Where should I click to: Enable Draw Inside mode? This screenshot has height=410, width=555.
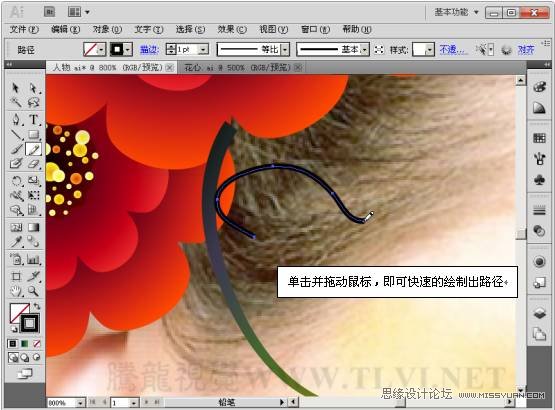tap(36, 358)
